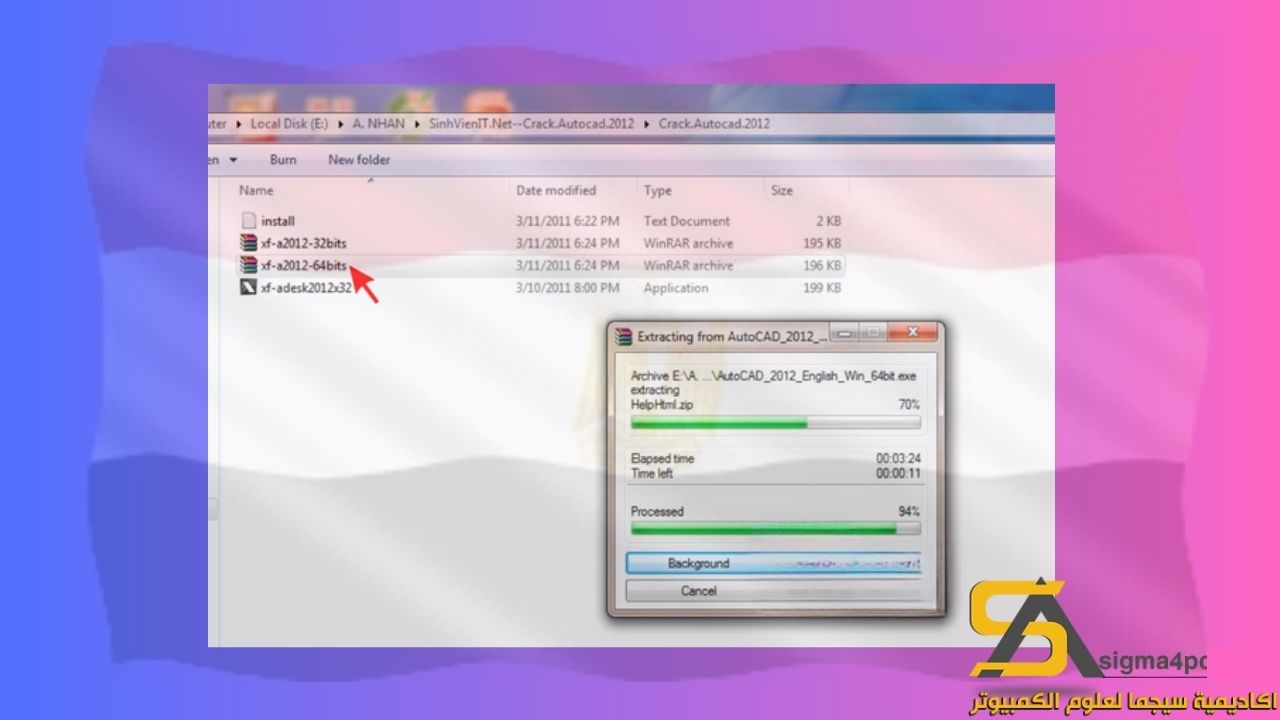Click the Processed total progress bar
Viewport: 1280px width, 720px height.
(775, 529)
